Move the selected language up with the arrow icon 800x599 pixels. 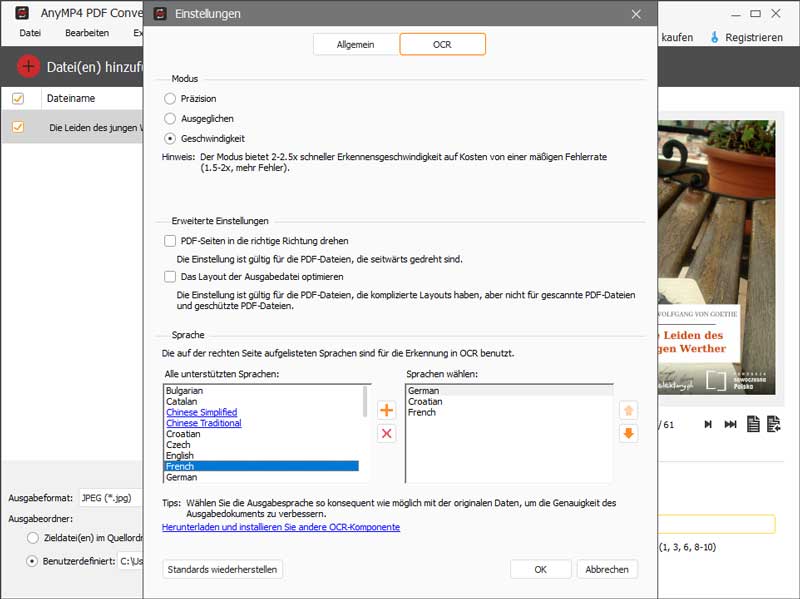628,410
